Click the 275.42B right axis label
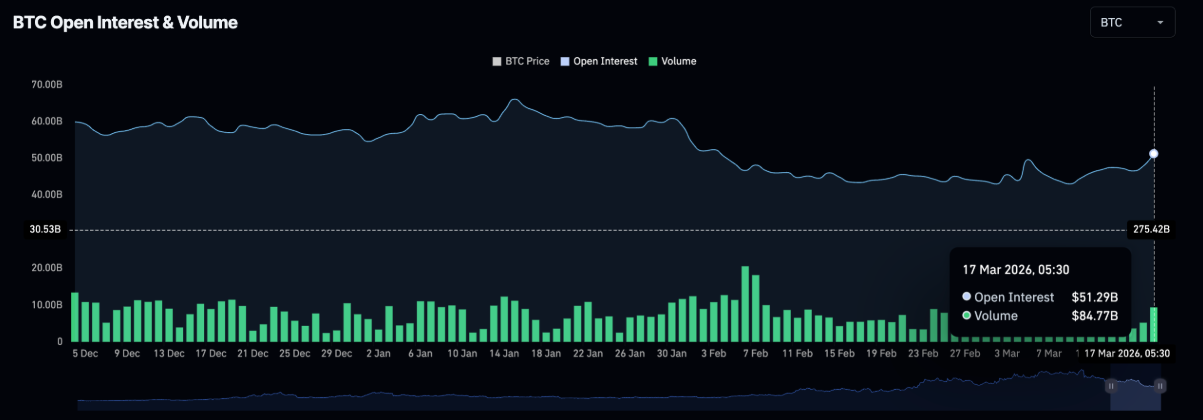Viewport: 1203px width, 420px height. [x=1150, y=230]
